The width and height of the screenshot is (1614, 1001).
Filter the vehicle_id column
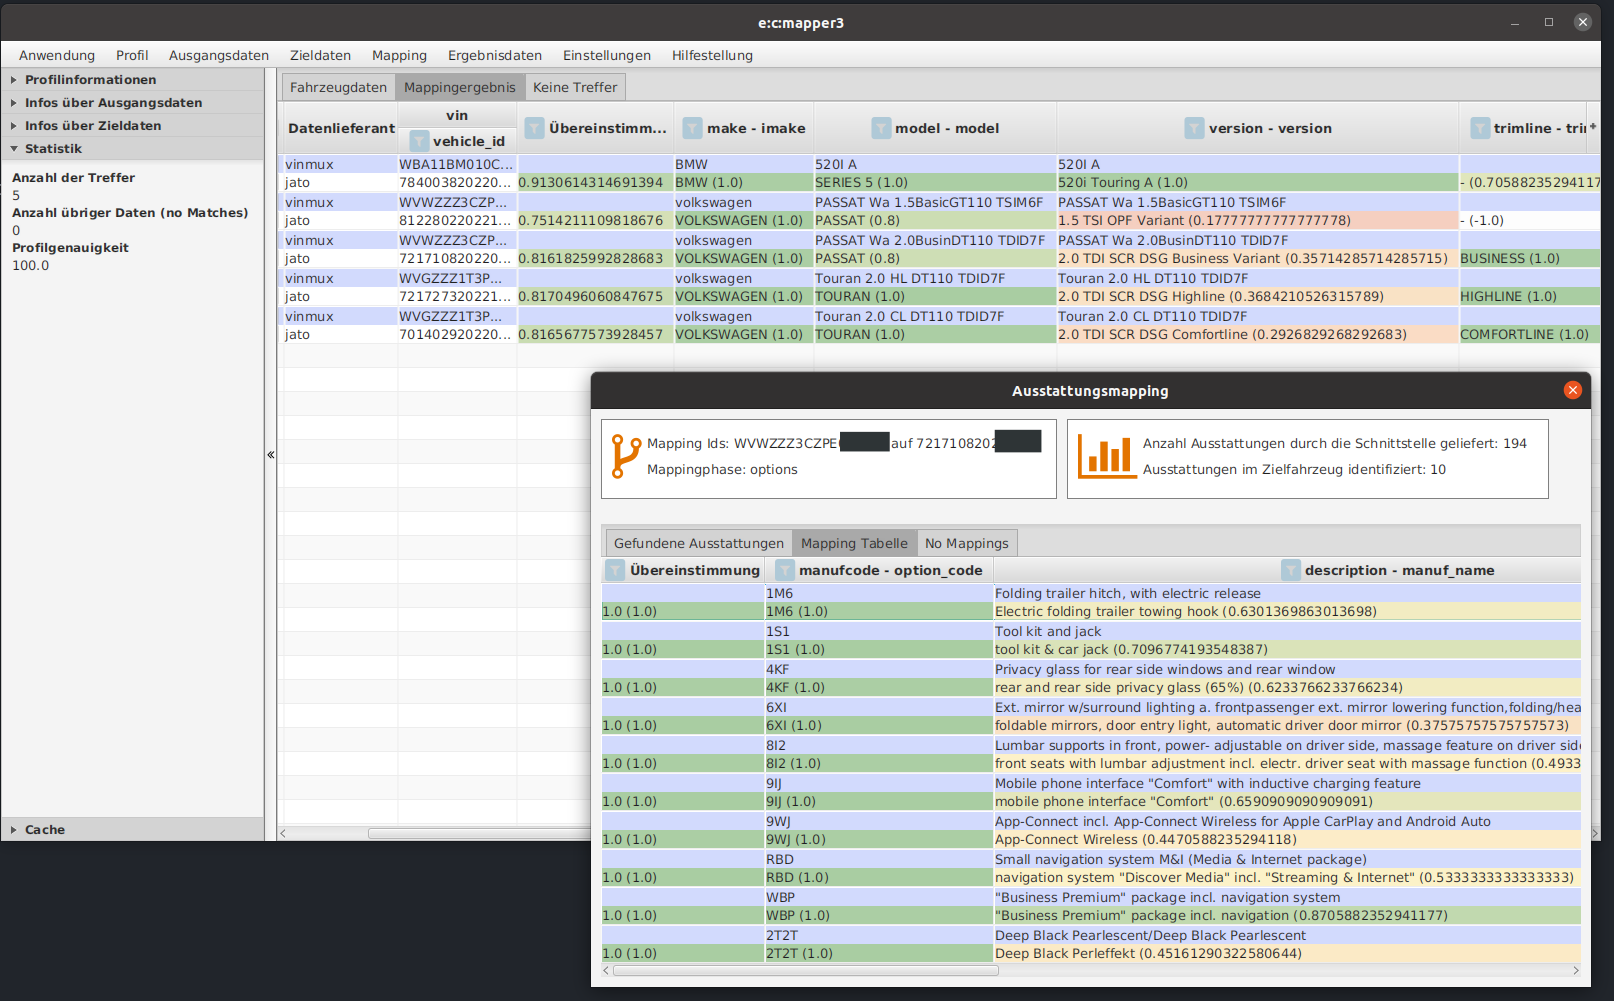click(x=419, y=141)
